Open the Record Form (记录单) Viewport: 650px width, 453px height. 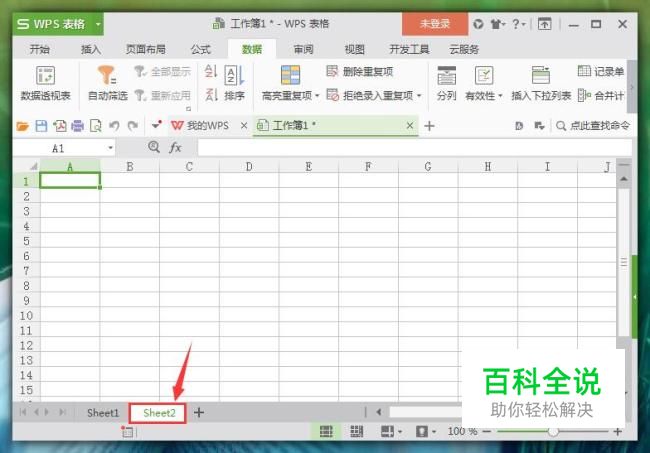click(601, 71)
